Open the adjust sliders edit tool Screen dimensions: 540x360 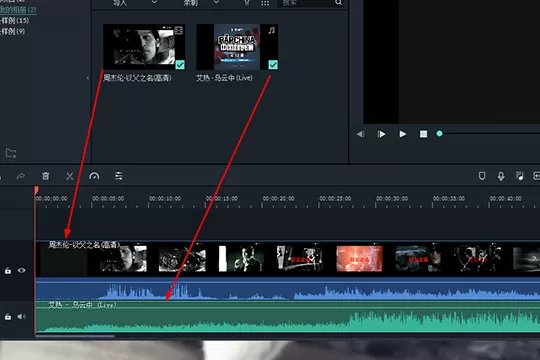118,176
